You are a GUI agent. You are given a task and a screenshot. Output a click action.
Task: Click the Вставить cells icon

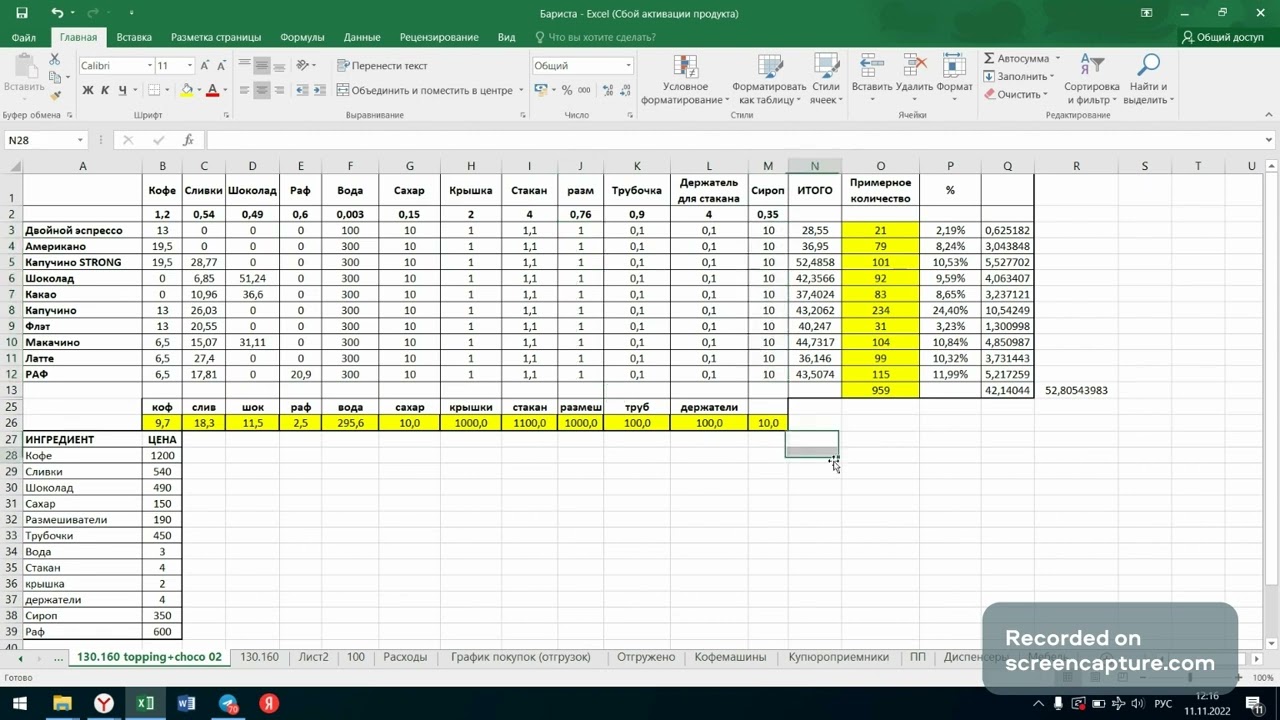click(872, 66)
